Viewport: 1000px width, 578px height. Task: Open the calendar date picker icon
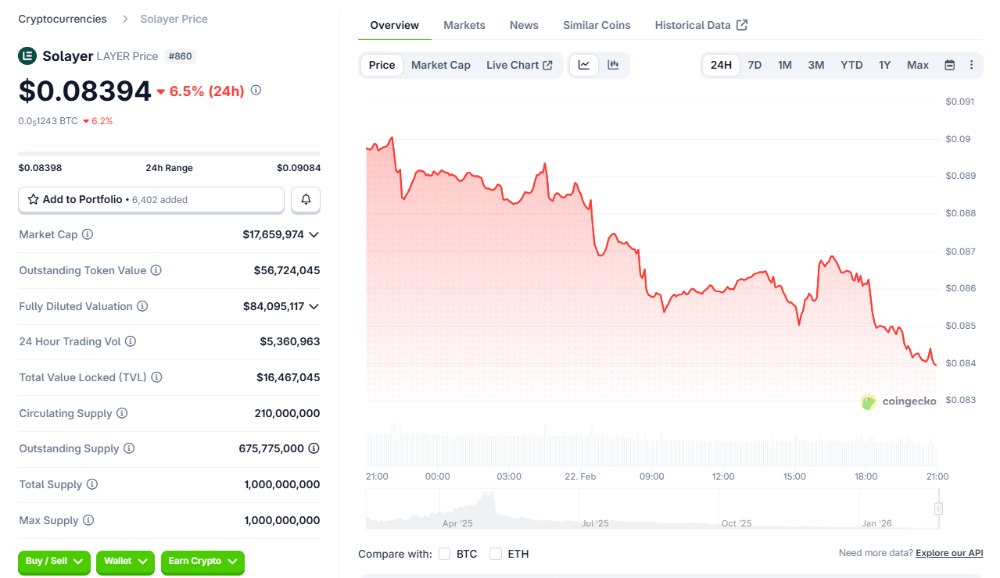[x=947, y=64]
